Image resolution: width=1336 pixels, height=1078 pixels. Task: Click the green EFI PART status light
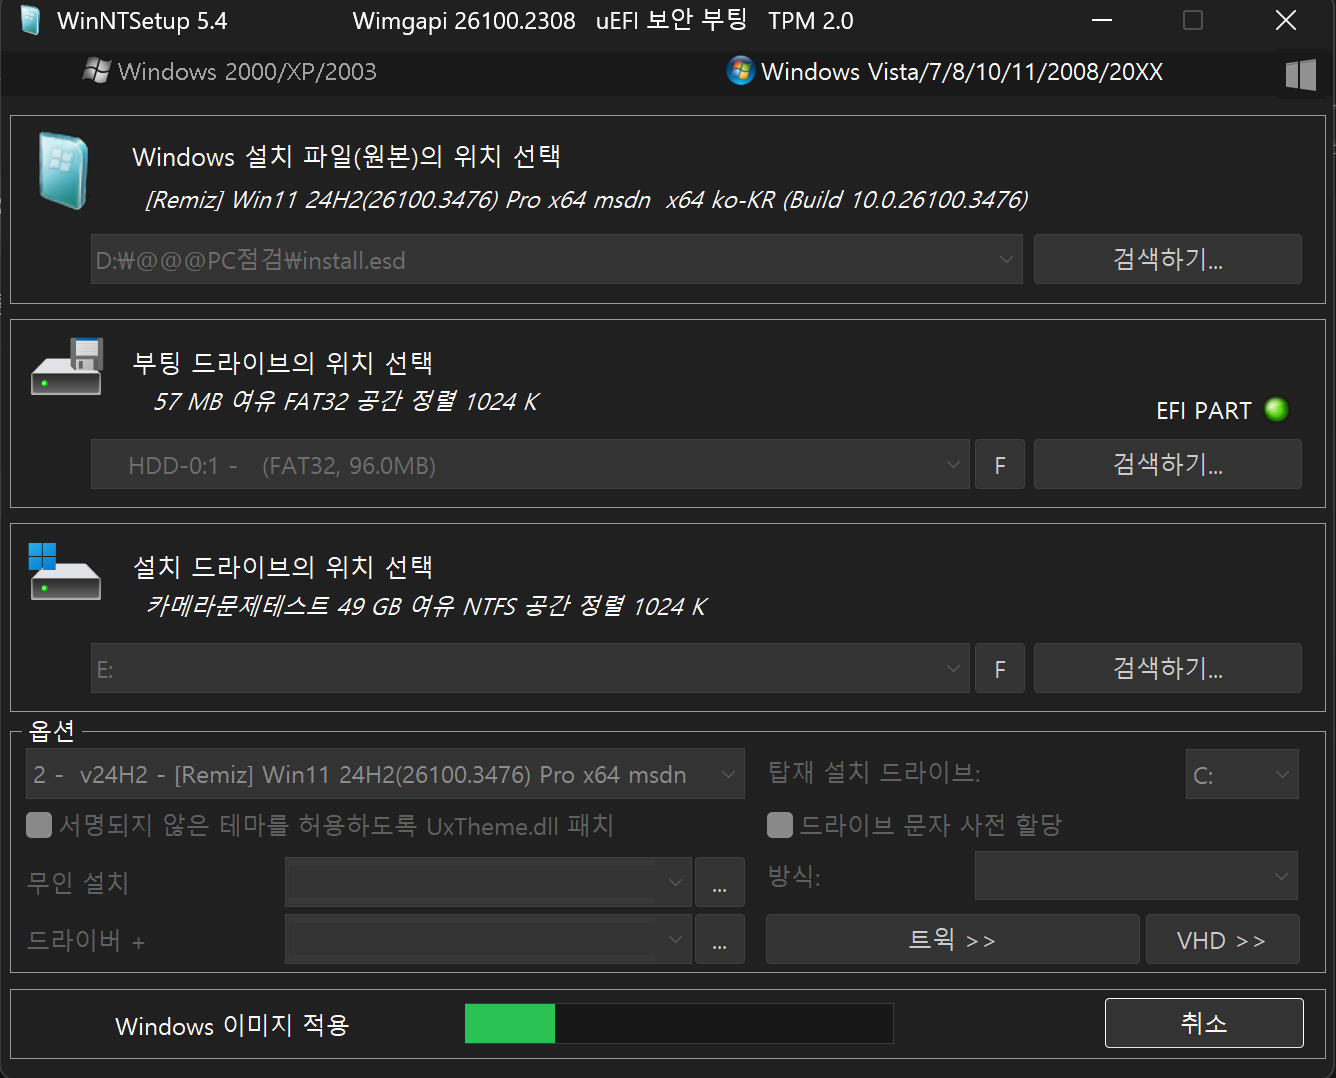click(x=1276, y=410)
